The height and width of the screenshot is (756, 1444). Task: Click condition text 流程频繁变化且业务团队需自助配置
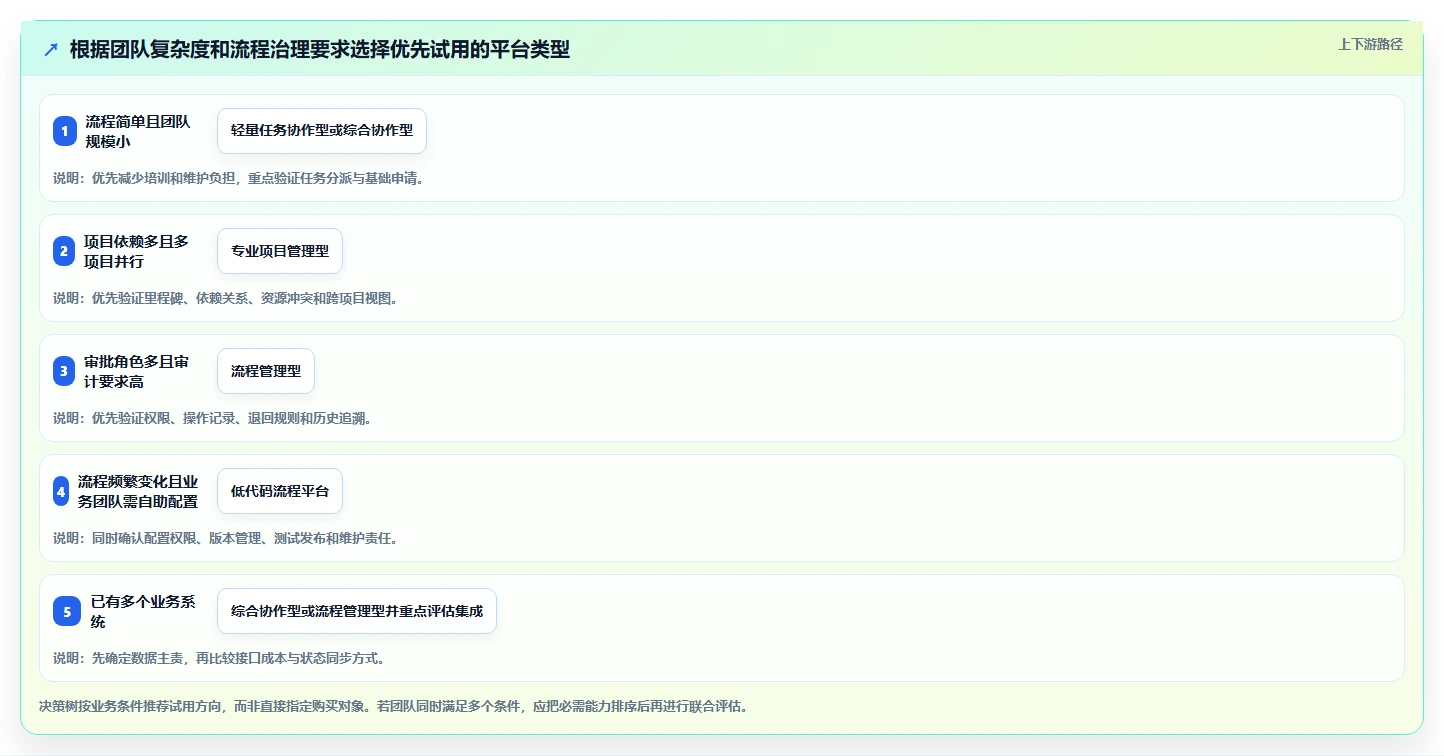click(x=138, y=491)
